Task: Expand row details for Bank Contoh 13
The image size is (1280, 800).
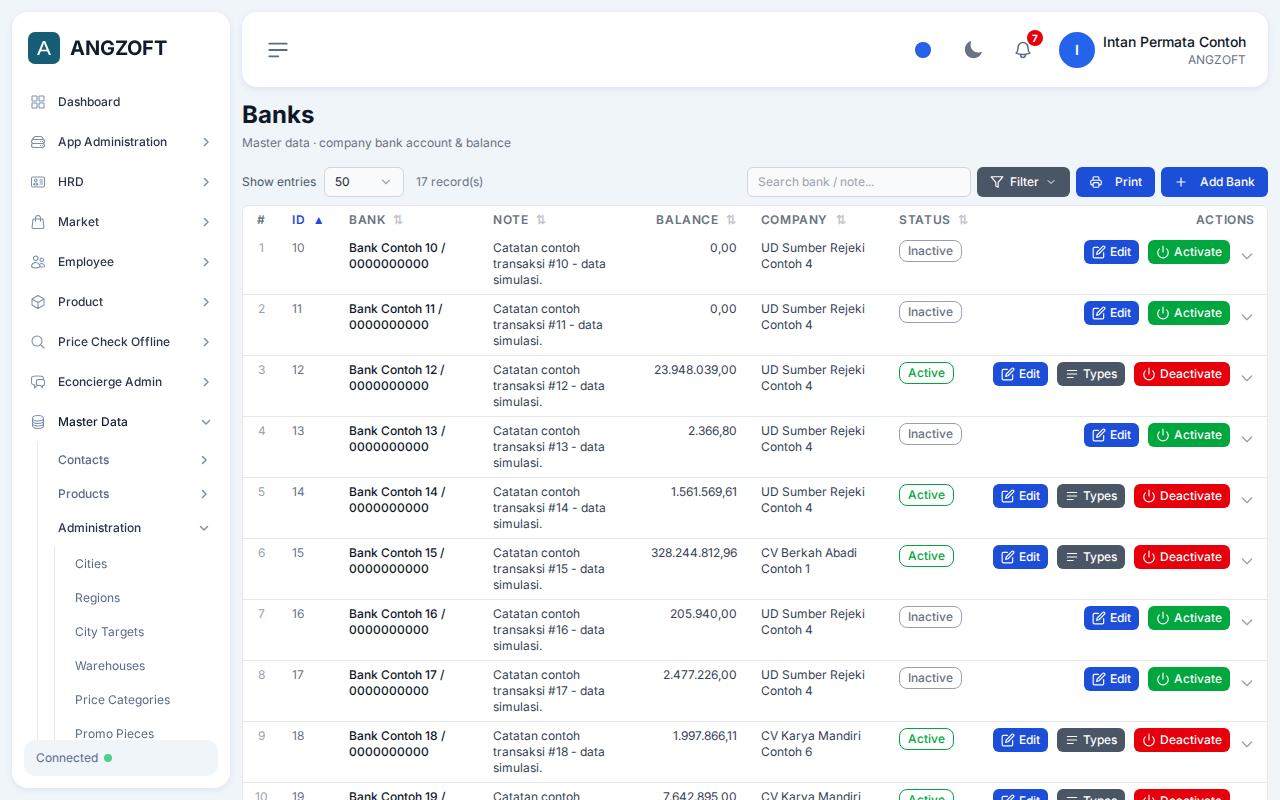Action: [1247, 439]
